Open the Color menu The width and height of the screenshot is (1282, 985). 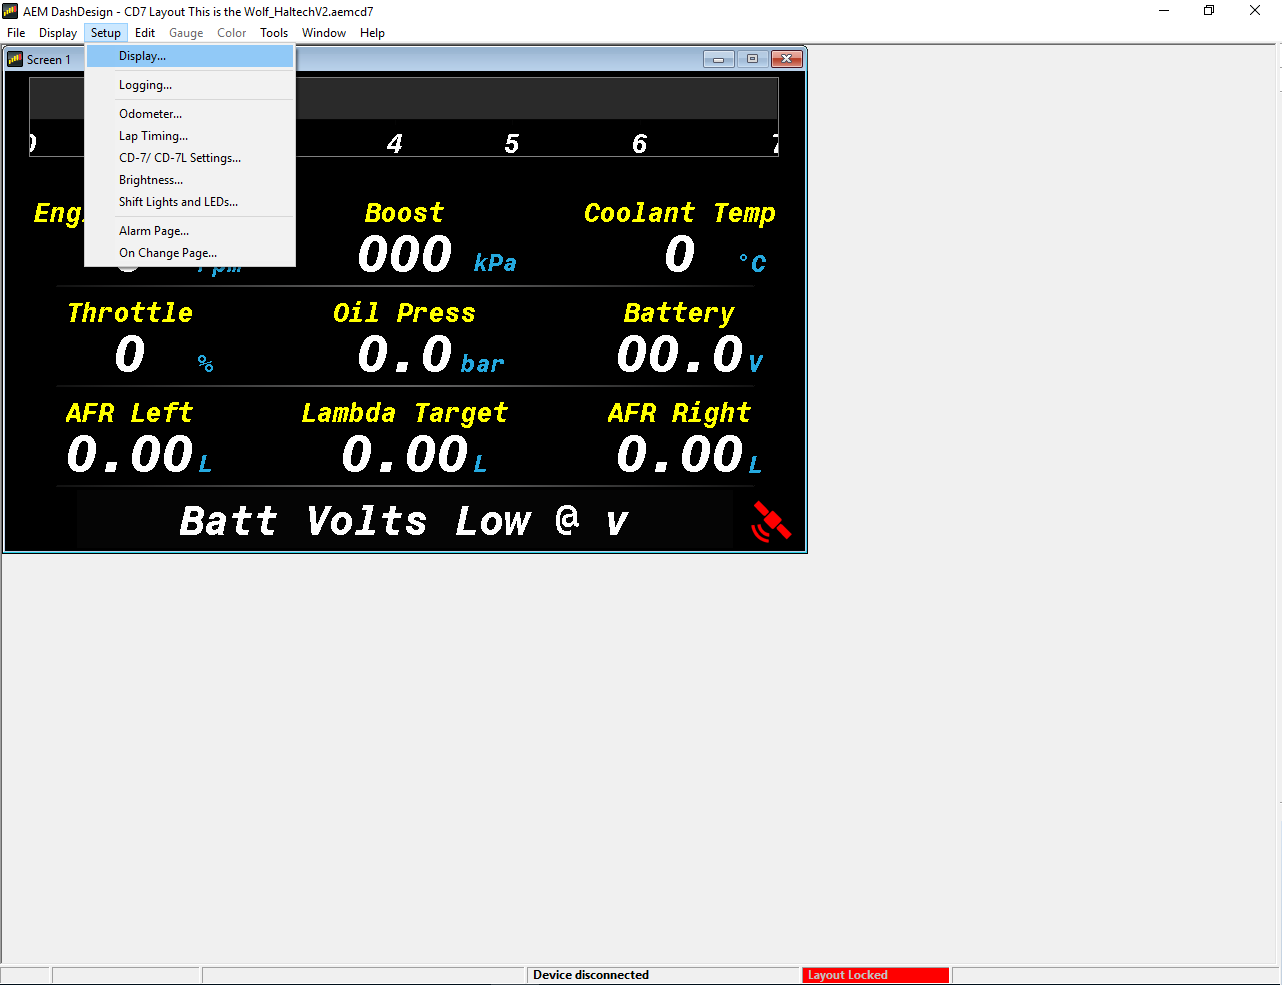click(x=232, y=33)
